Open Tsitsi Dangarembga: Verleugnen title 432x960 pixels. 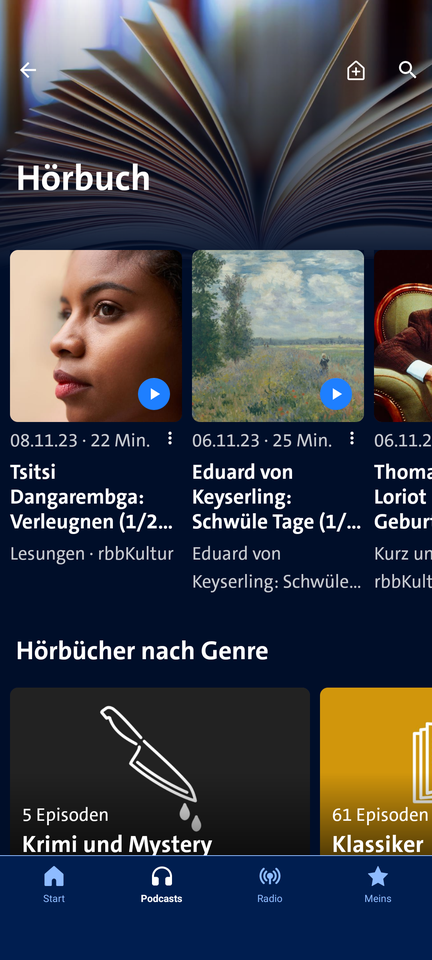[92, 497]
